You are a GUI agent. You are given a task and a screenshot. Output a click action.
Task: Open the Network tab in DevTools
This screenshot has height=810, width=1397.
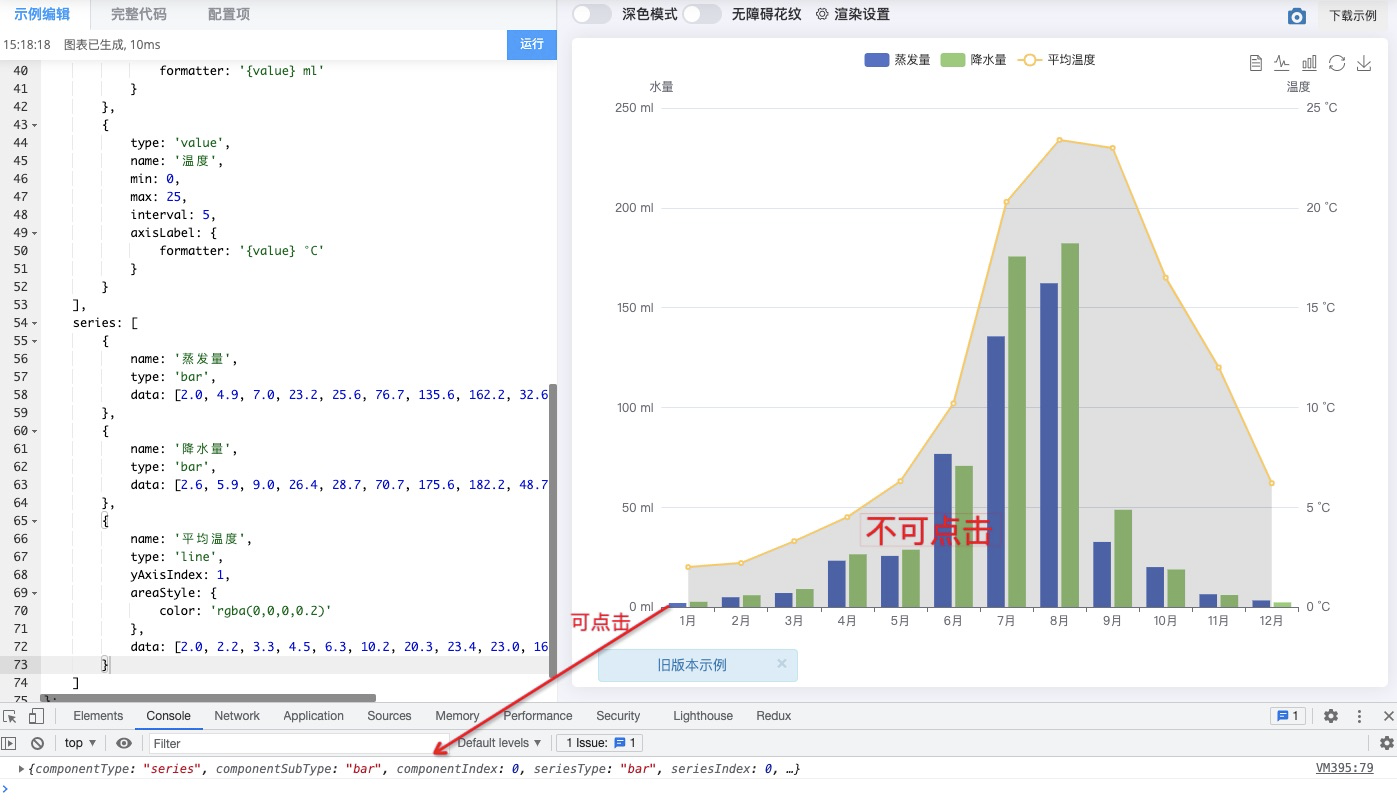[236, 716]
